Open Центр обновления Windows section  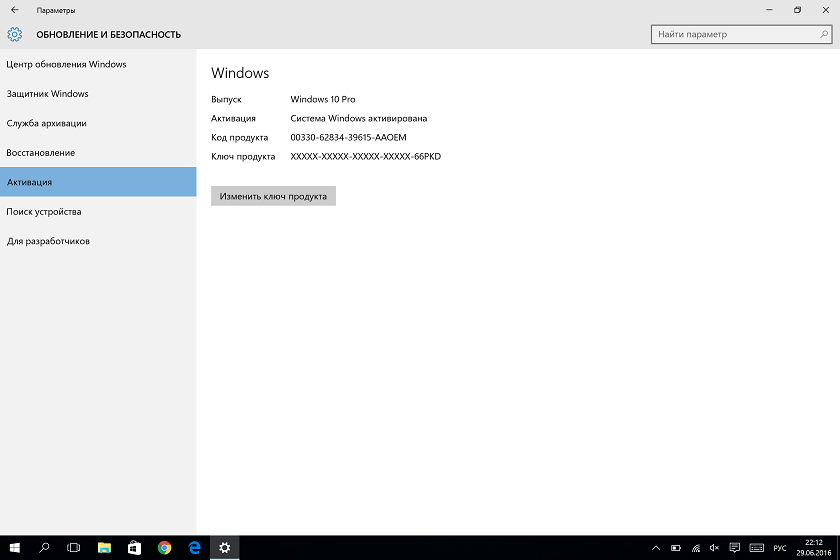coord(98,64)
